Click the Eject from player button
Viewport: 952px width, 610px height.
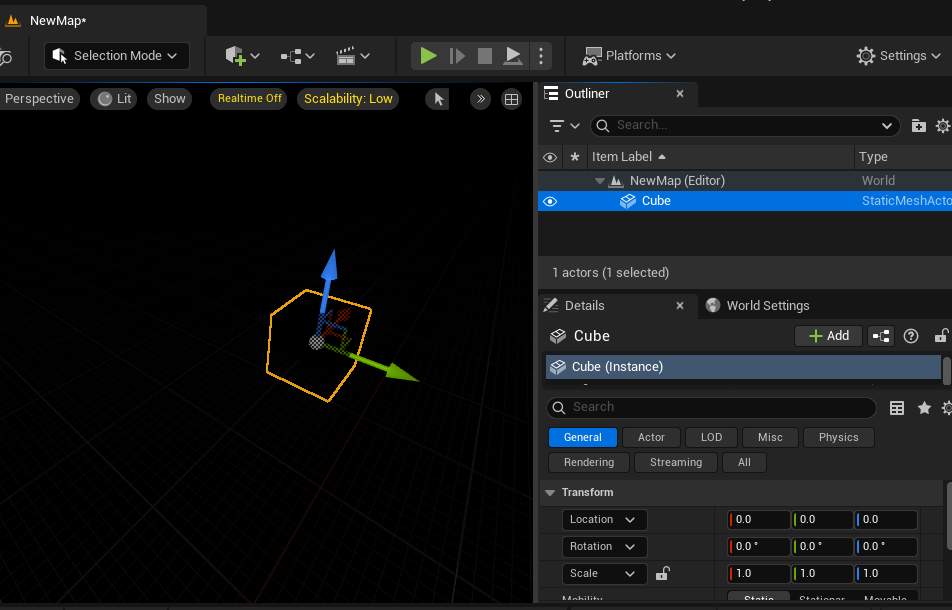click(513, 56)
